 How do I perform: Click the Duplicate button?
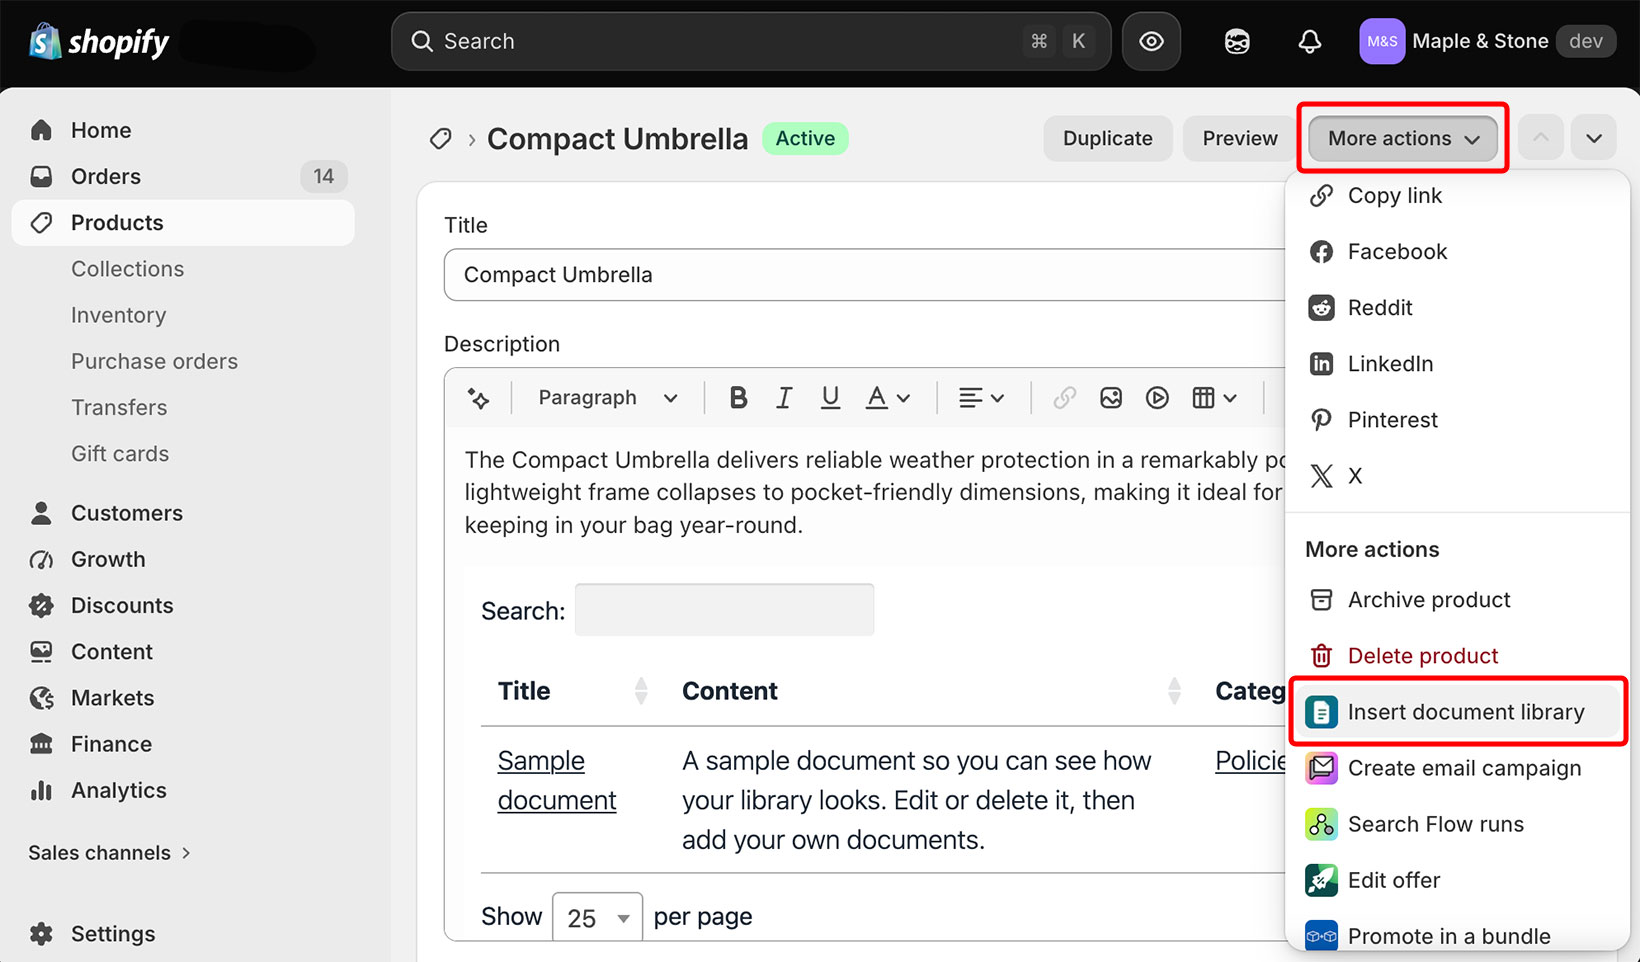point(1107,138)
